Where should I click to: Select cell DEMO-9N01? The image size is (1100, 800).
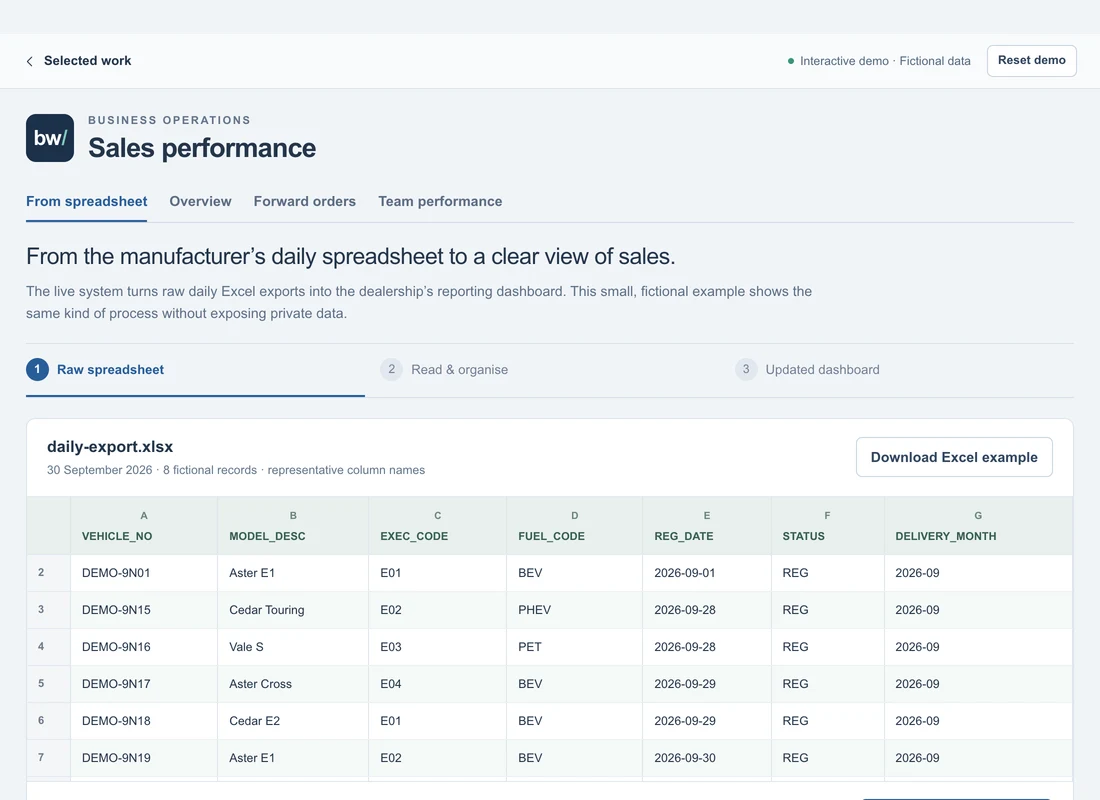(x=144, y=573)
